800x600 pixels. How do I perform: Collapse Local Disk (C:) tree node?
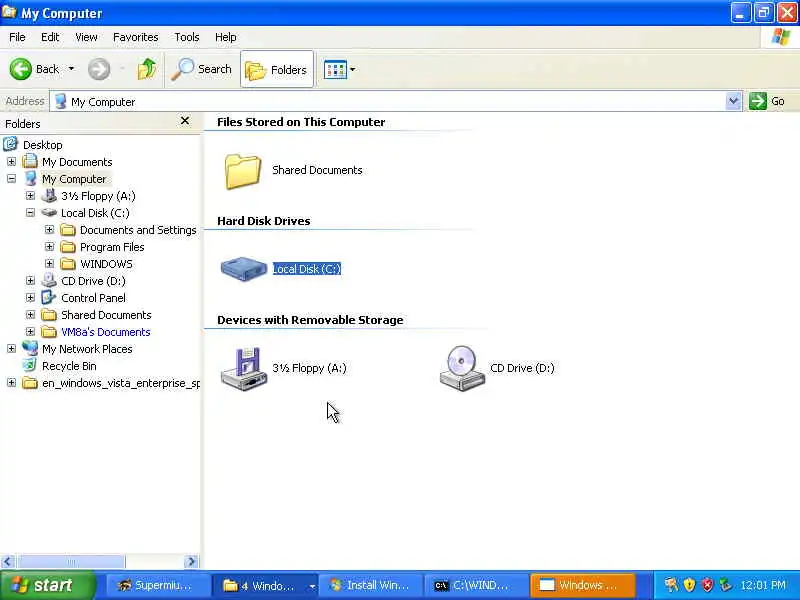(x=30, y=213)
